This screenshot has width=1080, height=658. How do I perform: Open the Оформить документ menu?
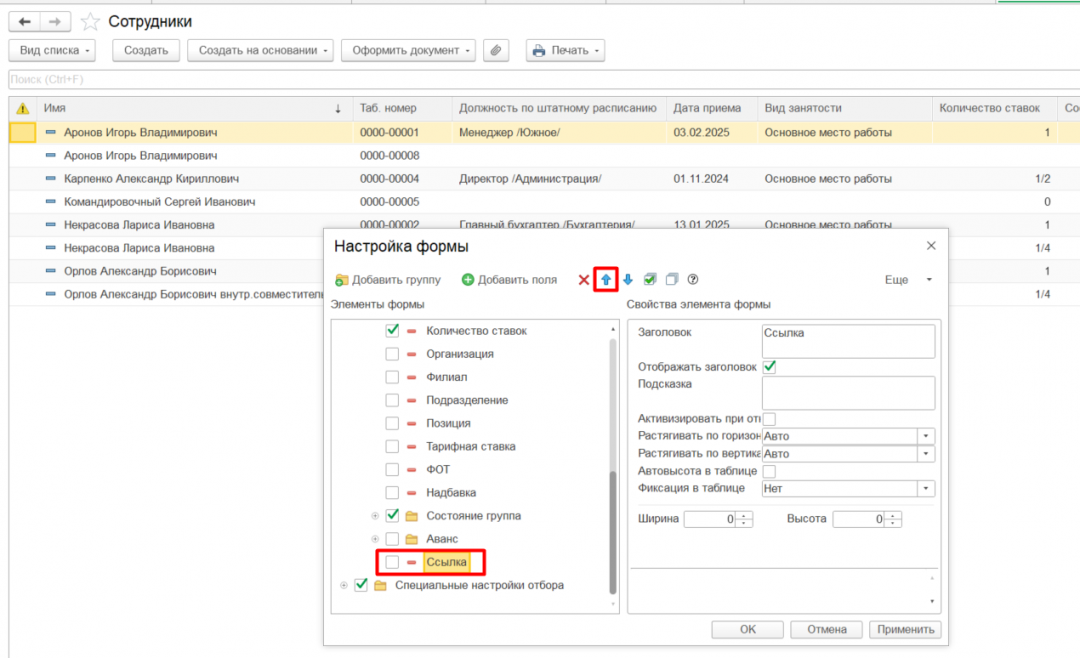coord(408,50)
